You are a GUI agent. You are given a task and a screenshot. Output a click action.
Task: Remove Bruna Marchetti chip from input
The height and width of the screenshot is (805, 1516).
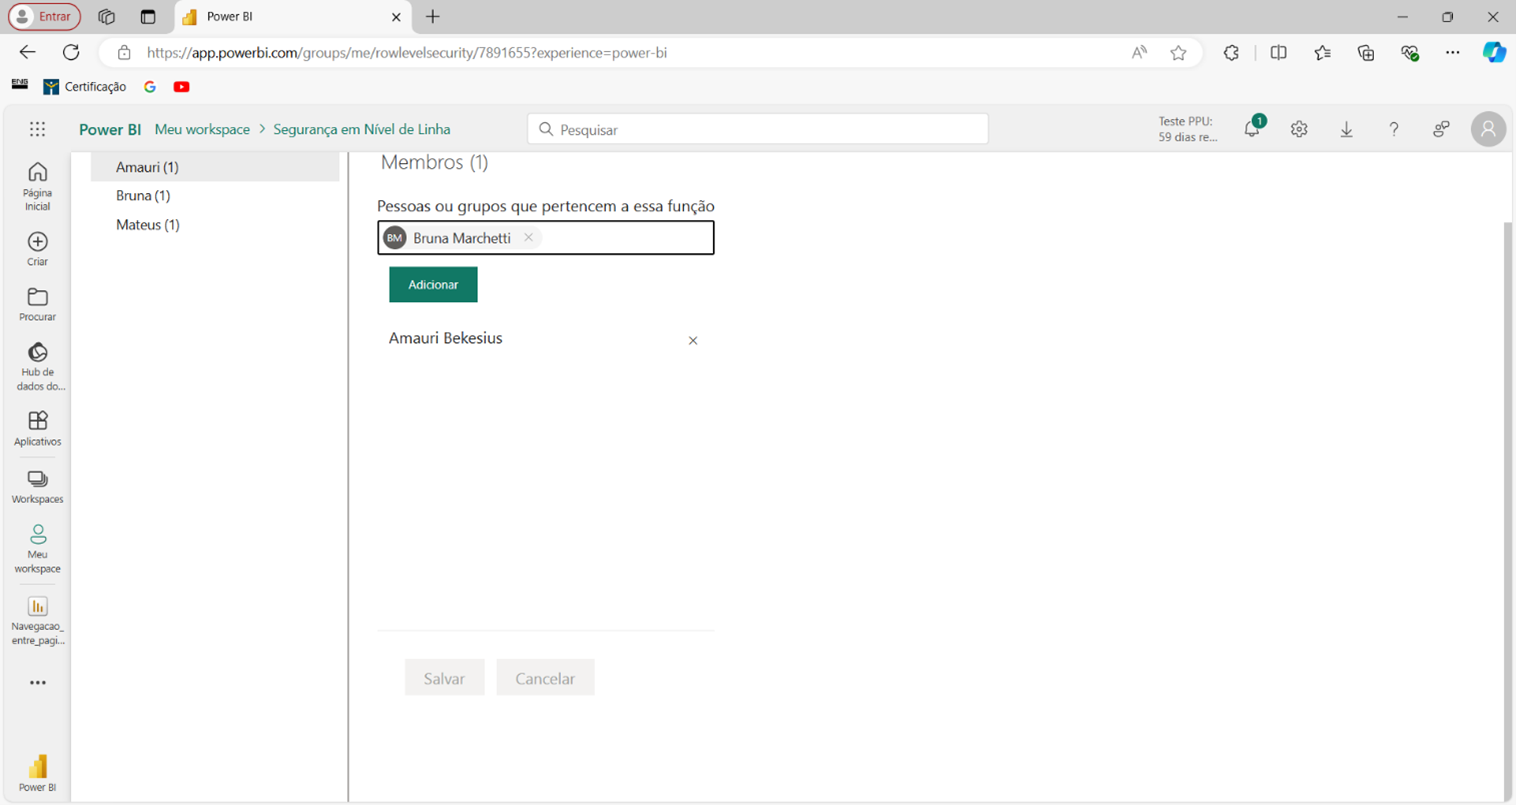528,238
